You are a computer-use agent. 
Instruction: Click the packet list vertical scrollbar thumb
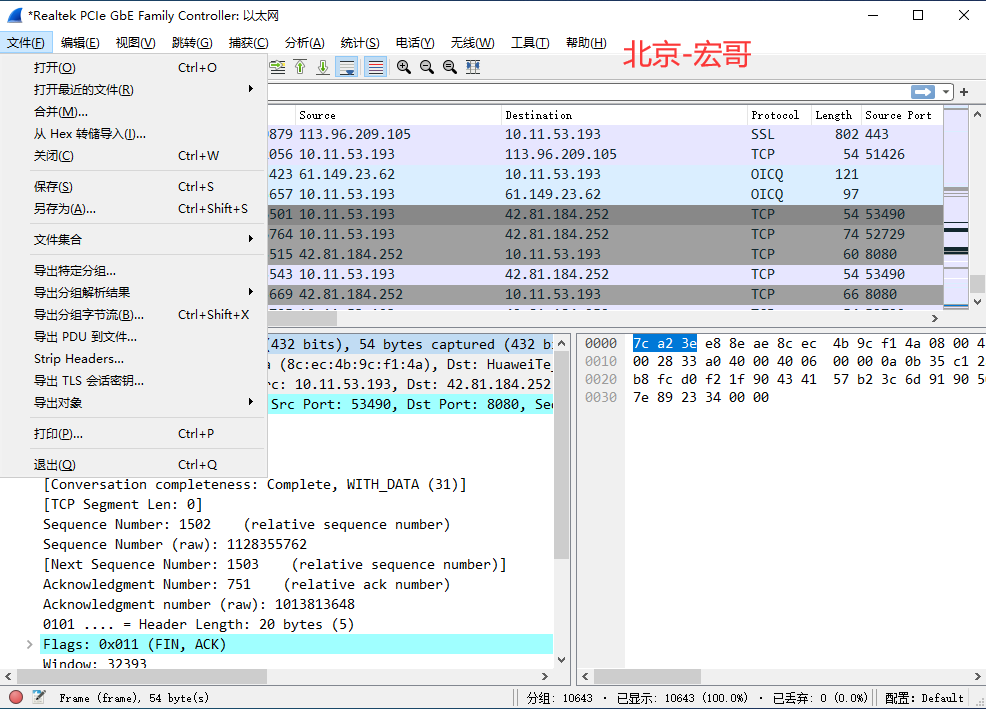pyautogui.click(x=977, y=284)
